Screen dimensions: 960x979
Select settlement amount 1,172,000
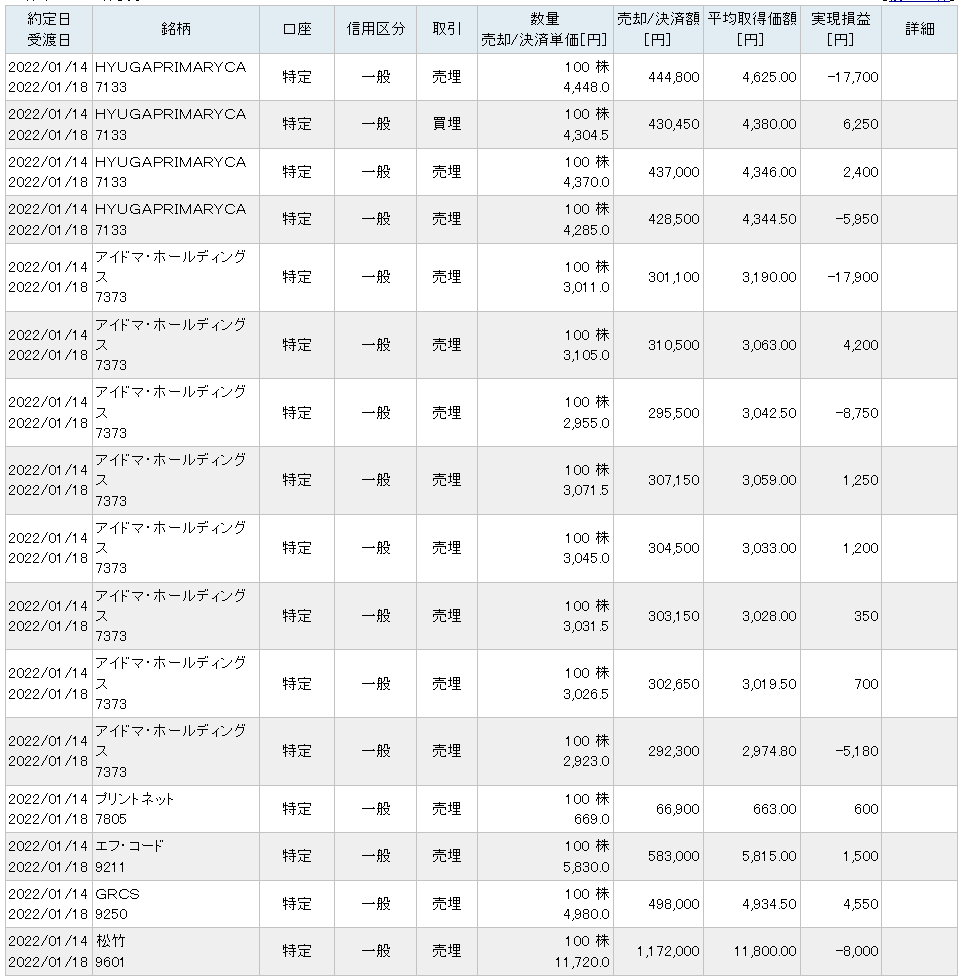[x=668, y=952]
